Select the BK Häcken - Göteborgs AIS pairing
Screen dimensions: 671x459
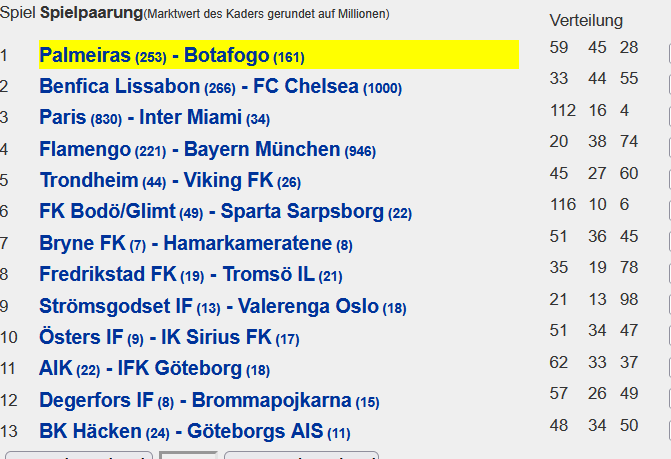point(195,431)
